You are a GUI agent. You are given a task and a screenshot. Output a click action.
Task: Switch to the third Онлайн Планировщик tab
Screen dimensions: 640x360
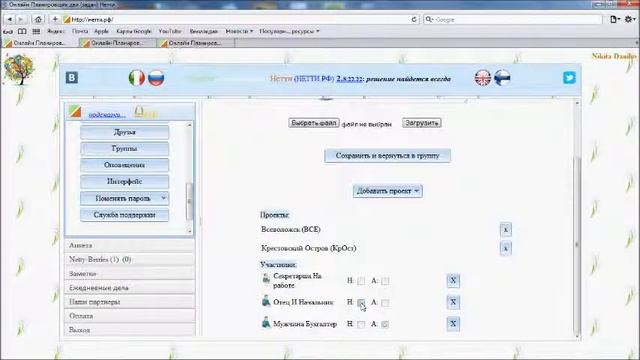click(195, 43)
